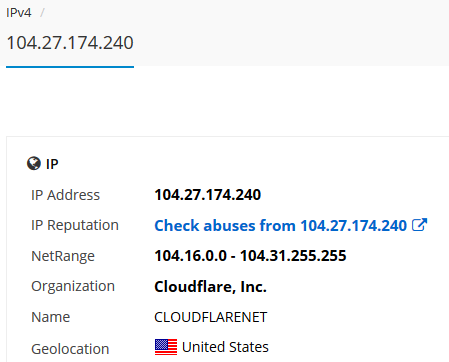Click the IP section heading text
This screenshot has height=362, width=449.
52,164
